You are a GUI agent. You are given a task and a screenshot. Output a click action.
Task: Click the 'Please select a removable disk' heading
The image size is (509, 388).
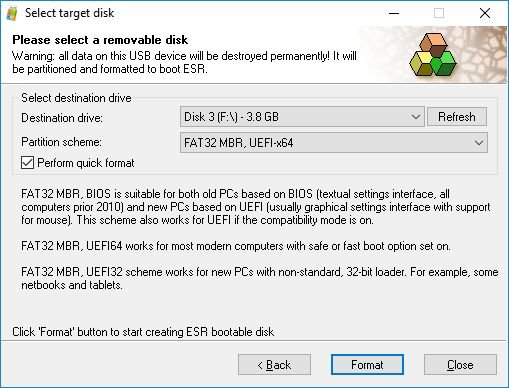click(100, 40)
